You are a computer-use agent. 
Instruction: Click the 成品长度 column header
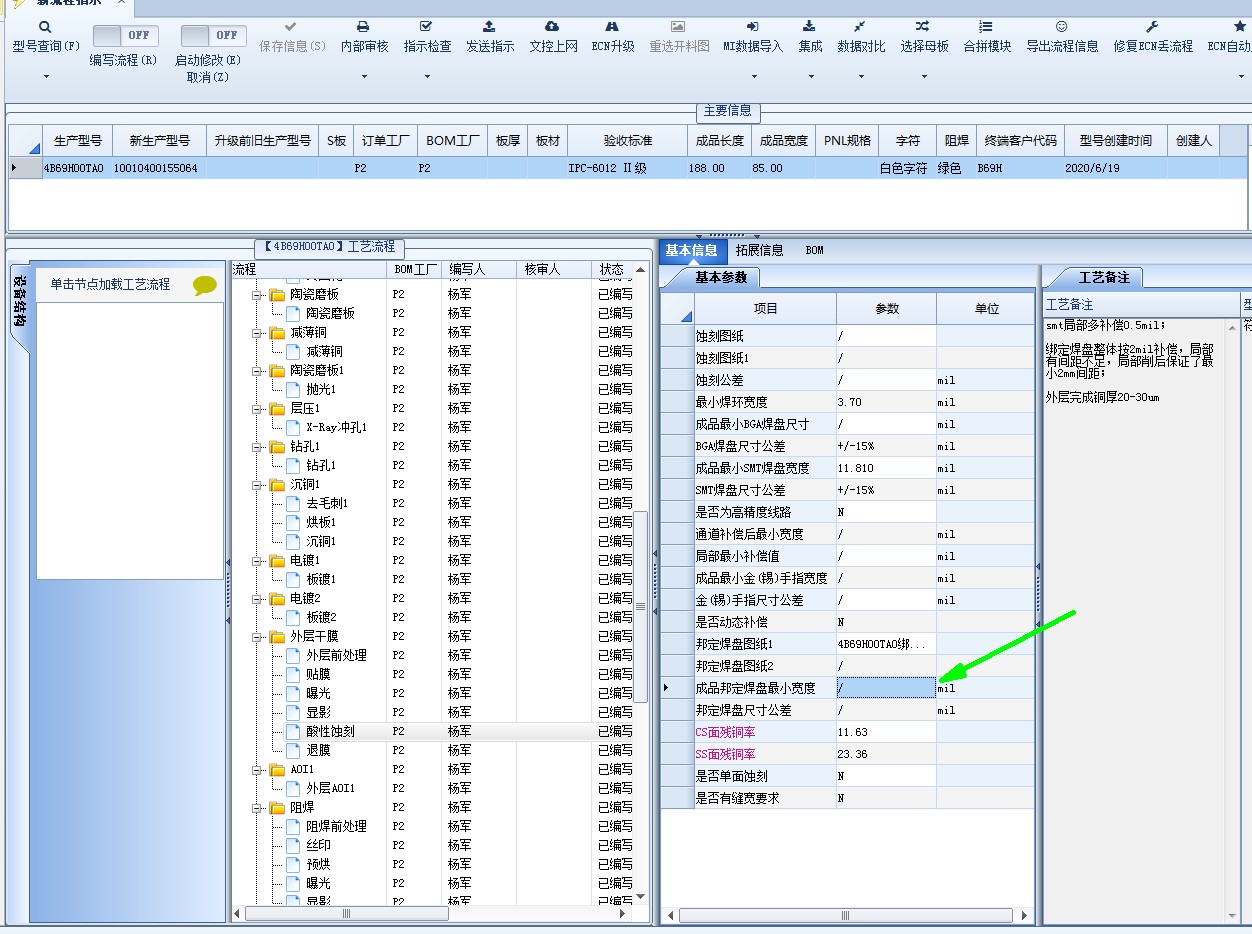click(719, 141)
